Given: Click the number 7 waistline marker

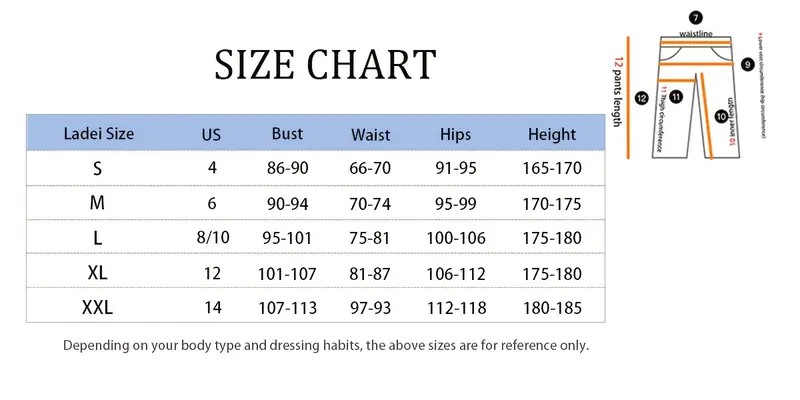Looking at the screenshot, I should 696,18.
